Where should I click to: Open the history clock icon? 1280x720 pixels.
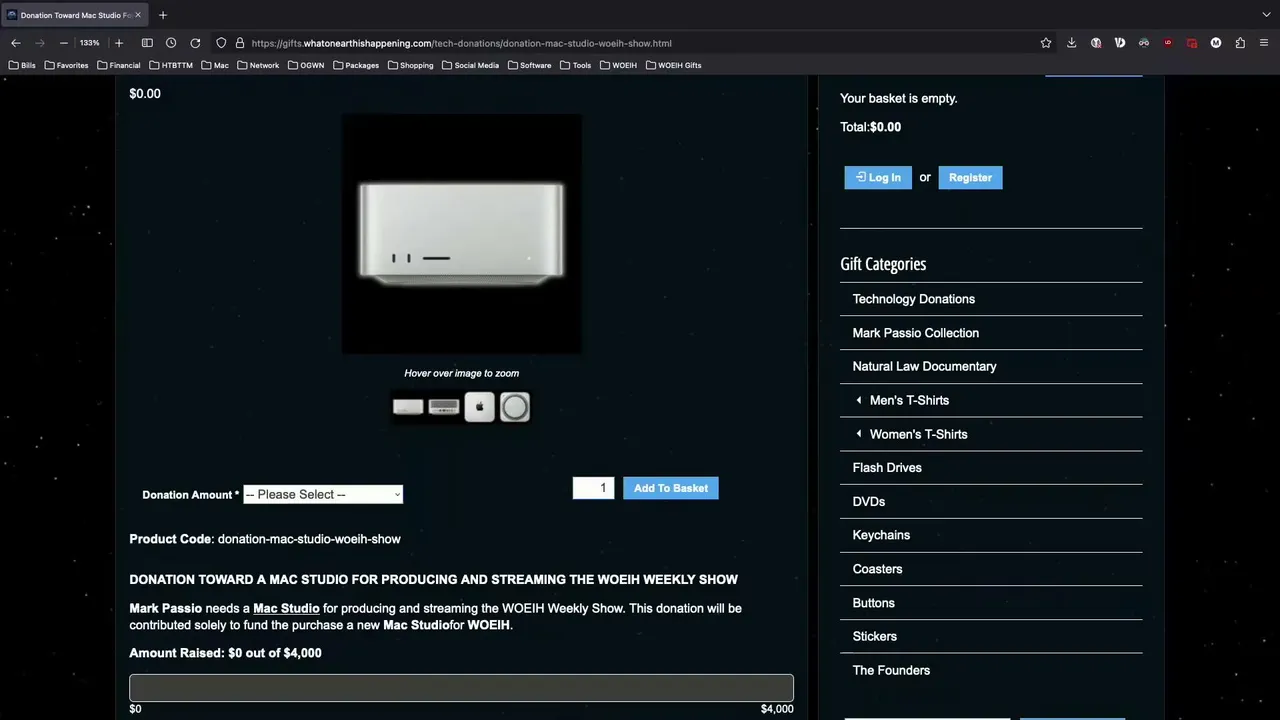point(171,43)
